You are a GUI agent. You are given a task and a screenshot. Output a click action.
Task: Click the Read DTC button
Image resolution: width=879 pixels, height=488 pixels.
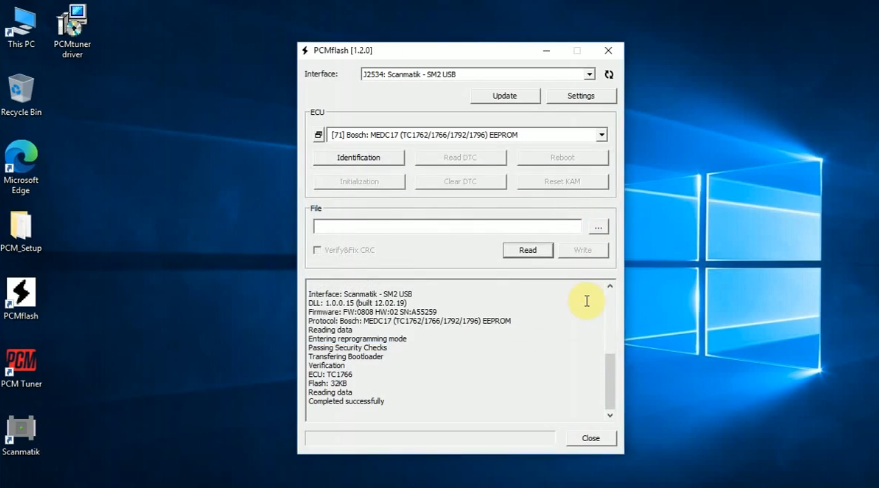click(460, 157)
